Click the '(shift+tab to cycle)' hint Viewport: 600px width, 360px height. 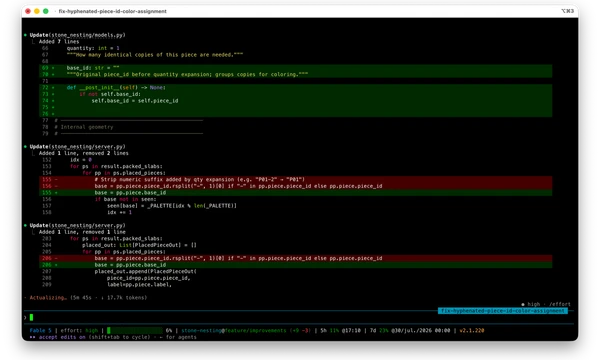coord(119,337)
